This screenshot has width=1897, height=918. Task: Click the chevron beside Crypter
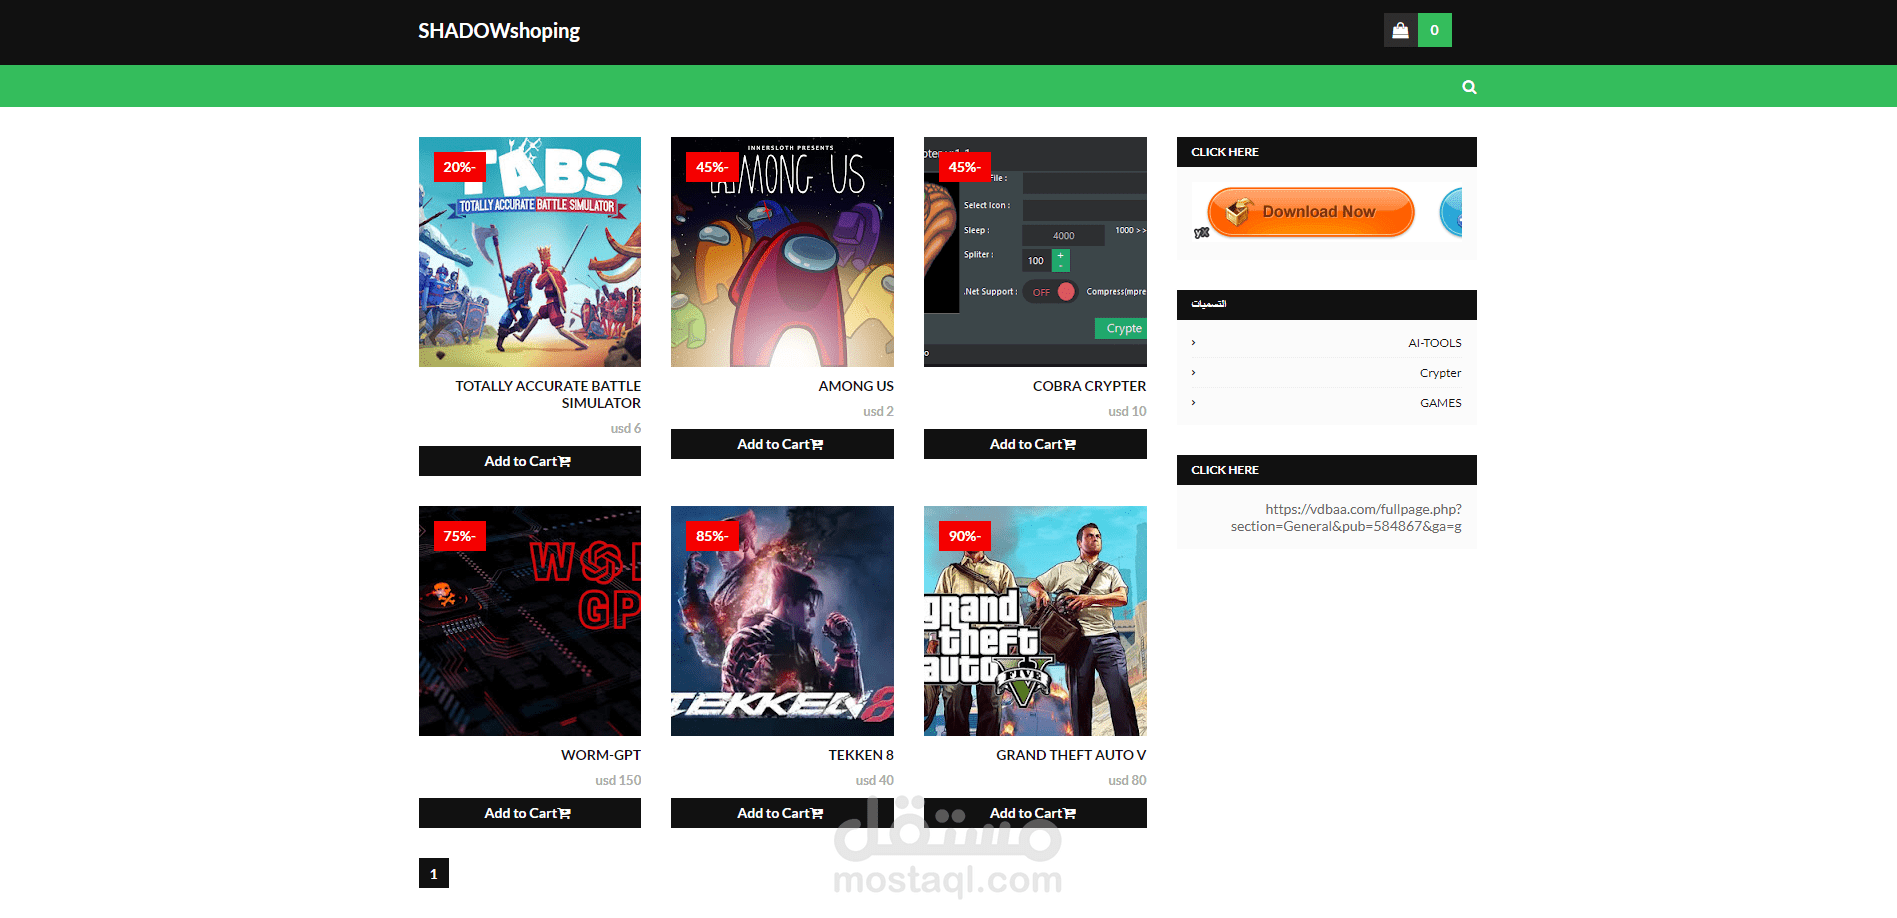1193,373
